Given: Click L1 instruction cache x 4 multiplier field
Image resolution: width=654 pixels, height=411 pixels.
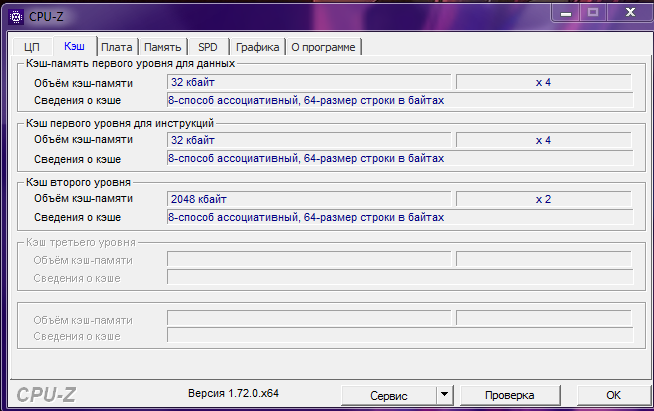Looking at the screenshot, I should point(543,140).
